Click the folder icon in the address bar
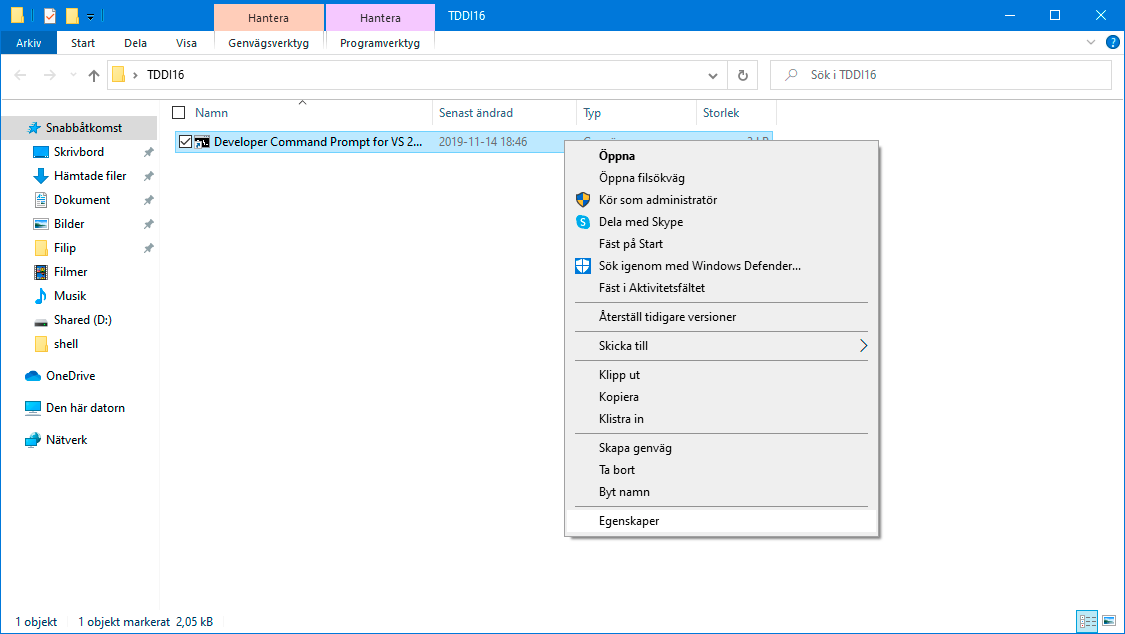Image resolution: width=1125 pixels, height=634 pixels. click(x=118, y=75)
